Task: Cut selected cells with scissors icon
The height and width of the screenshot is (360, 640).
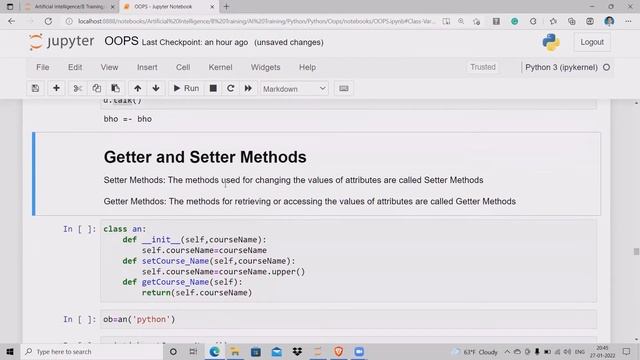Action: tap(78, 88)
